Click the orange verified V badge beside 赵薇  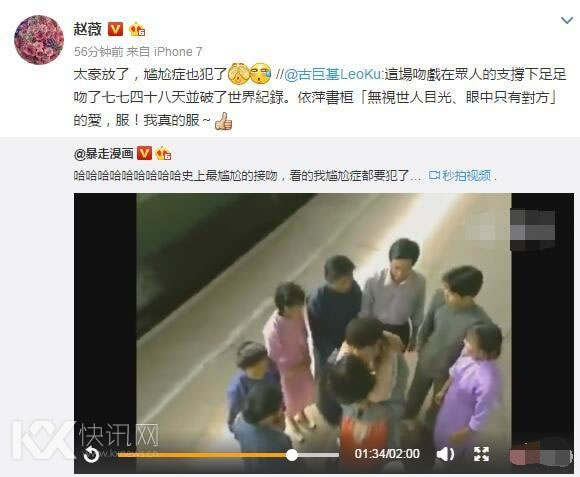(x=115, y=29)
